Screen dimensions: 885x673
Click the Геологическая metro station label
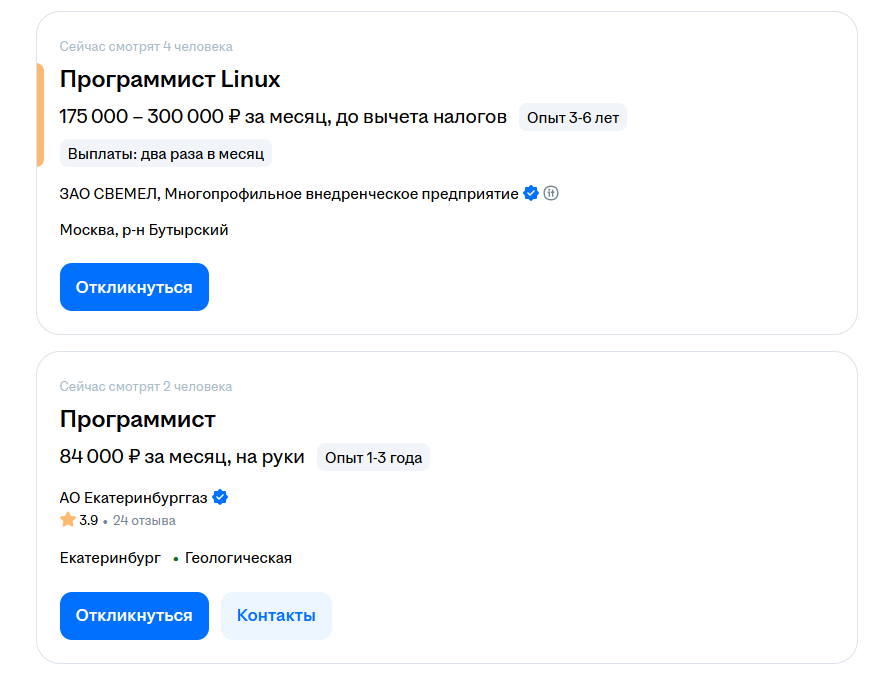click(x=237, y=557)
